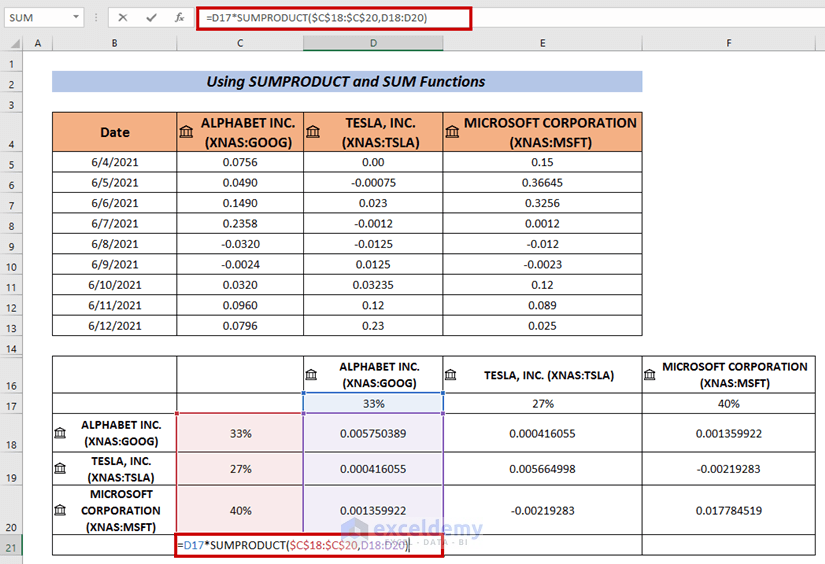Click weight cell D17 showing 33%
Viewport: 825px width, 564px height.
point(373,404)
